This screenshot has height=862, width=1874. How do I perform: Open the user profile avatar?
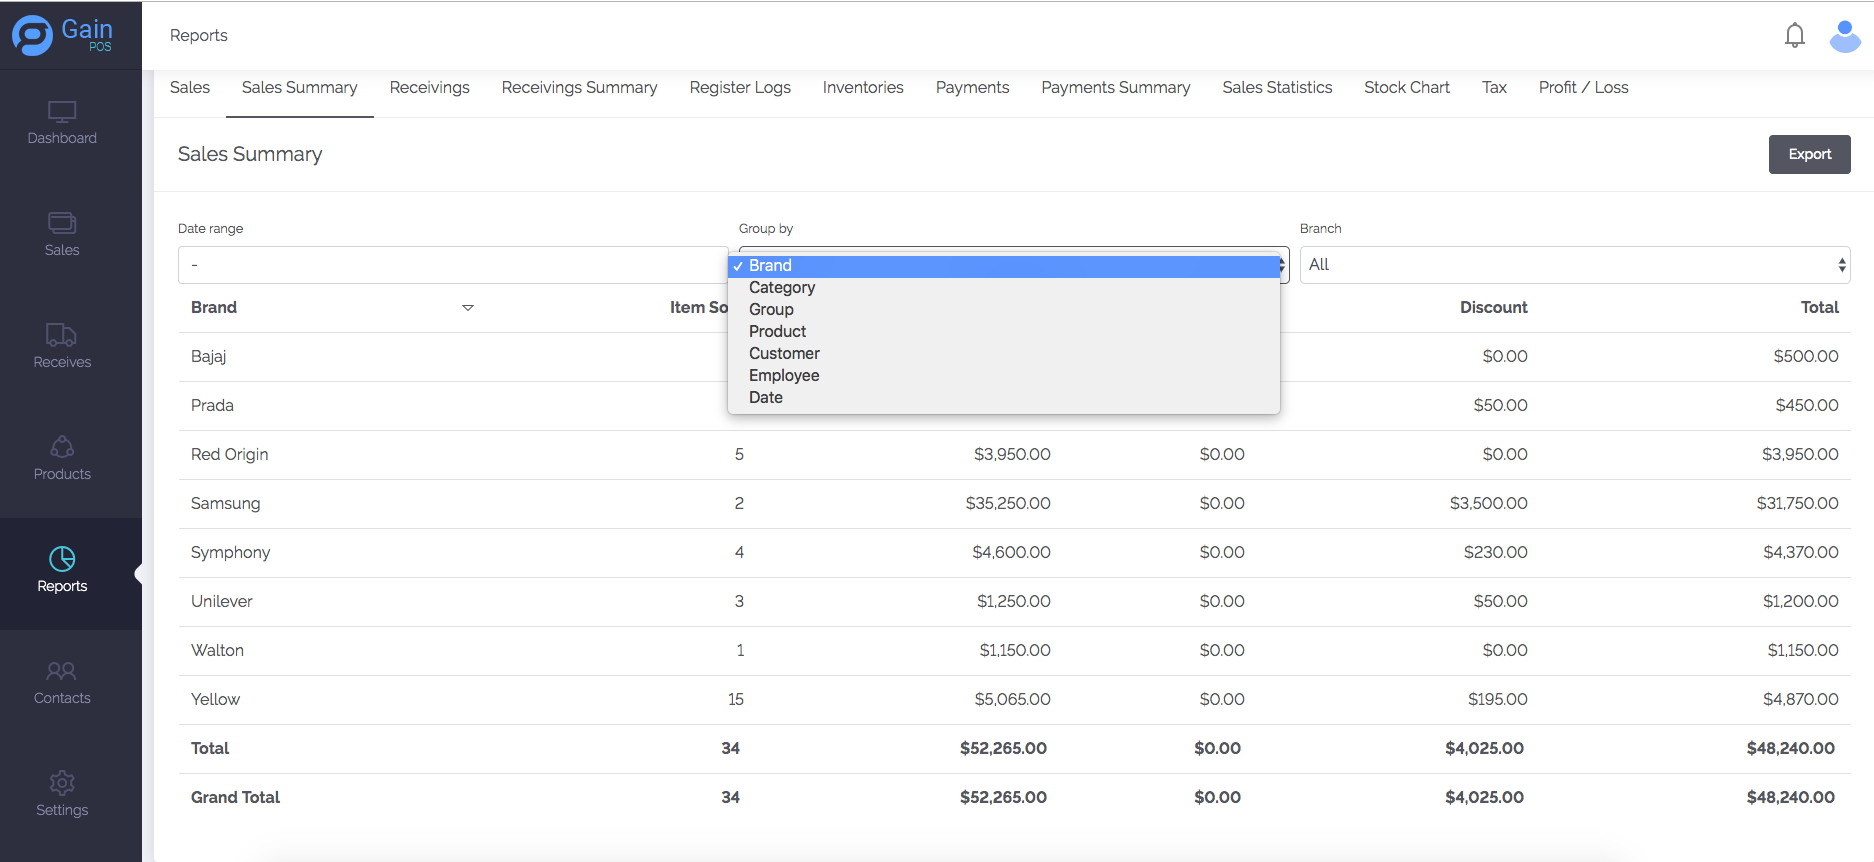pyautogui.click(x=1844, y=36)
